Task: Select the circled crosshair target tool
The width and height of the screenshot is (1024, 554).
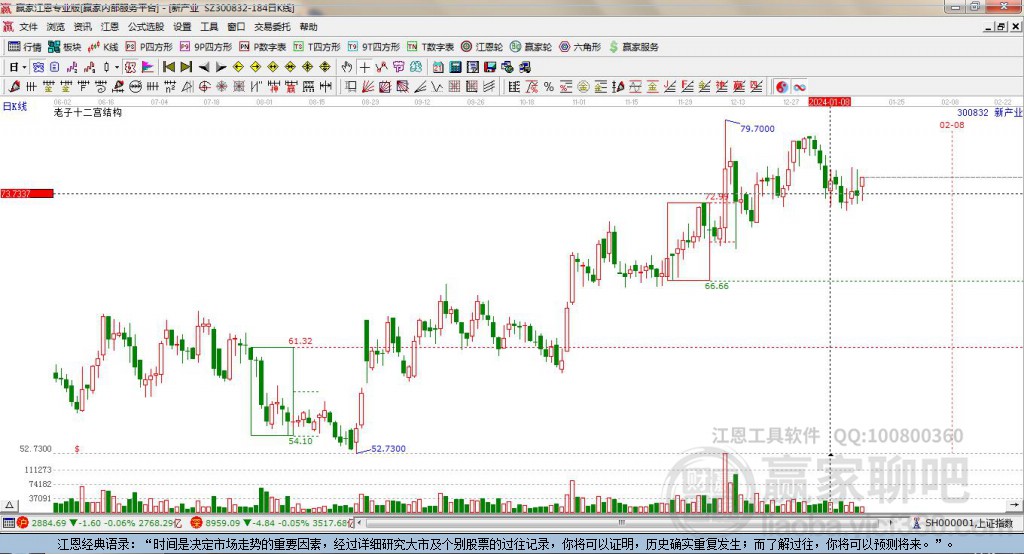Action: coord(204,86)
